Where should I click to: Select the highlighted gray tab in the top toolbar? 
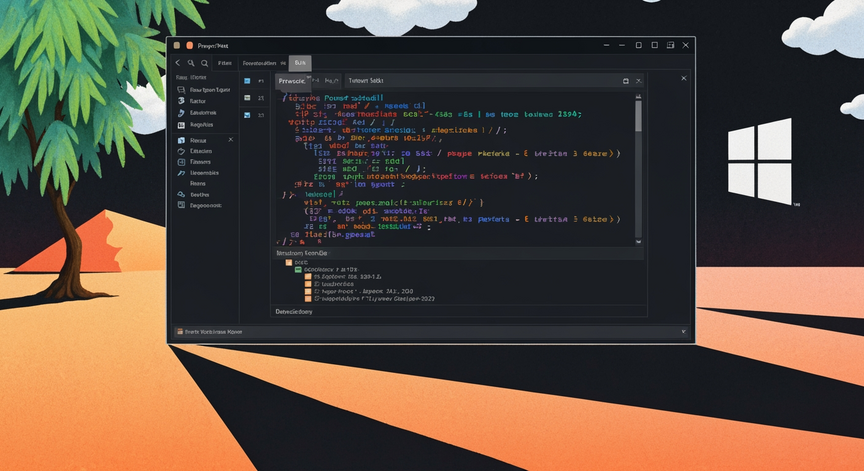pos(300,63)
